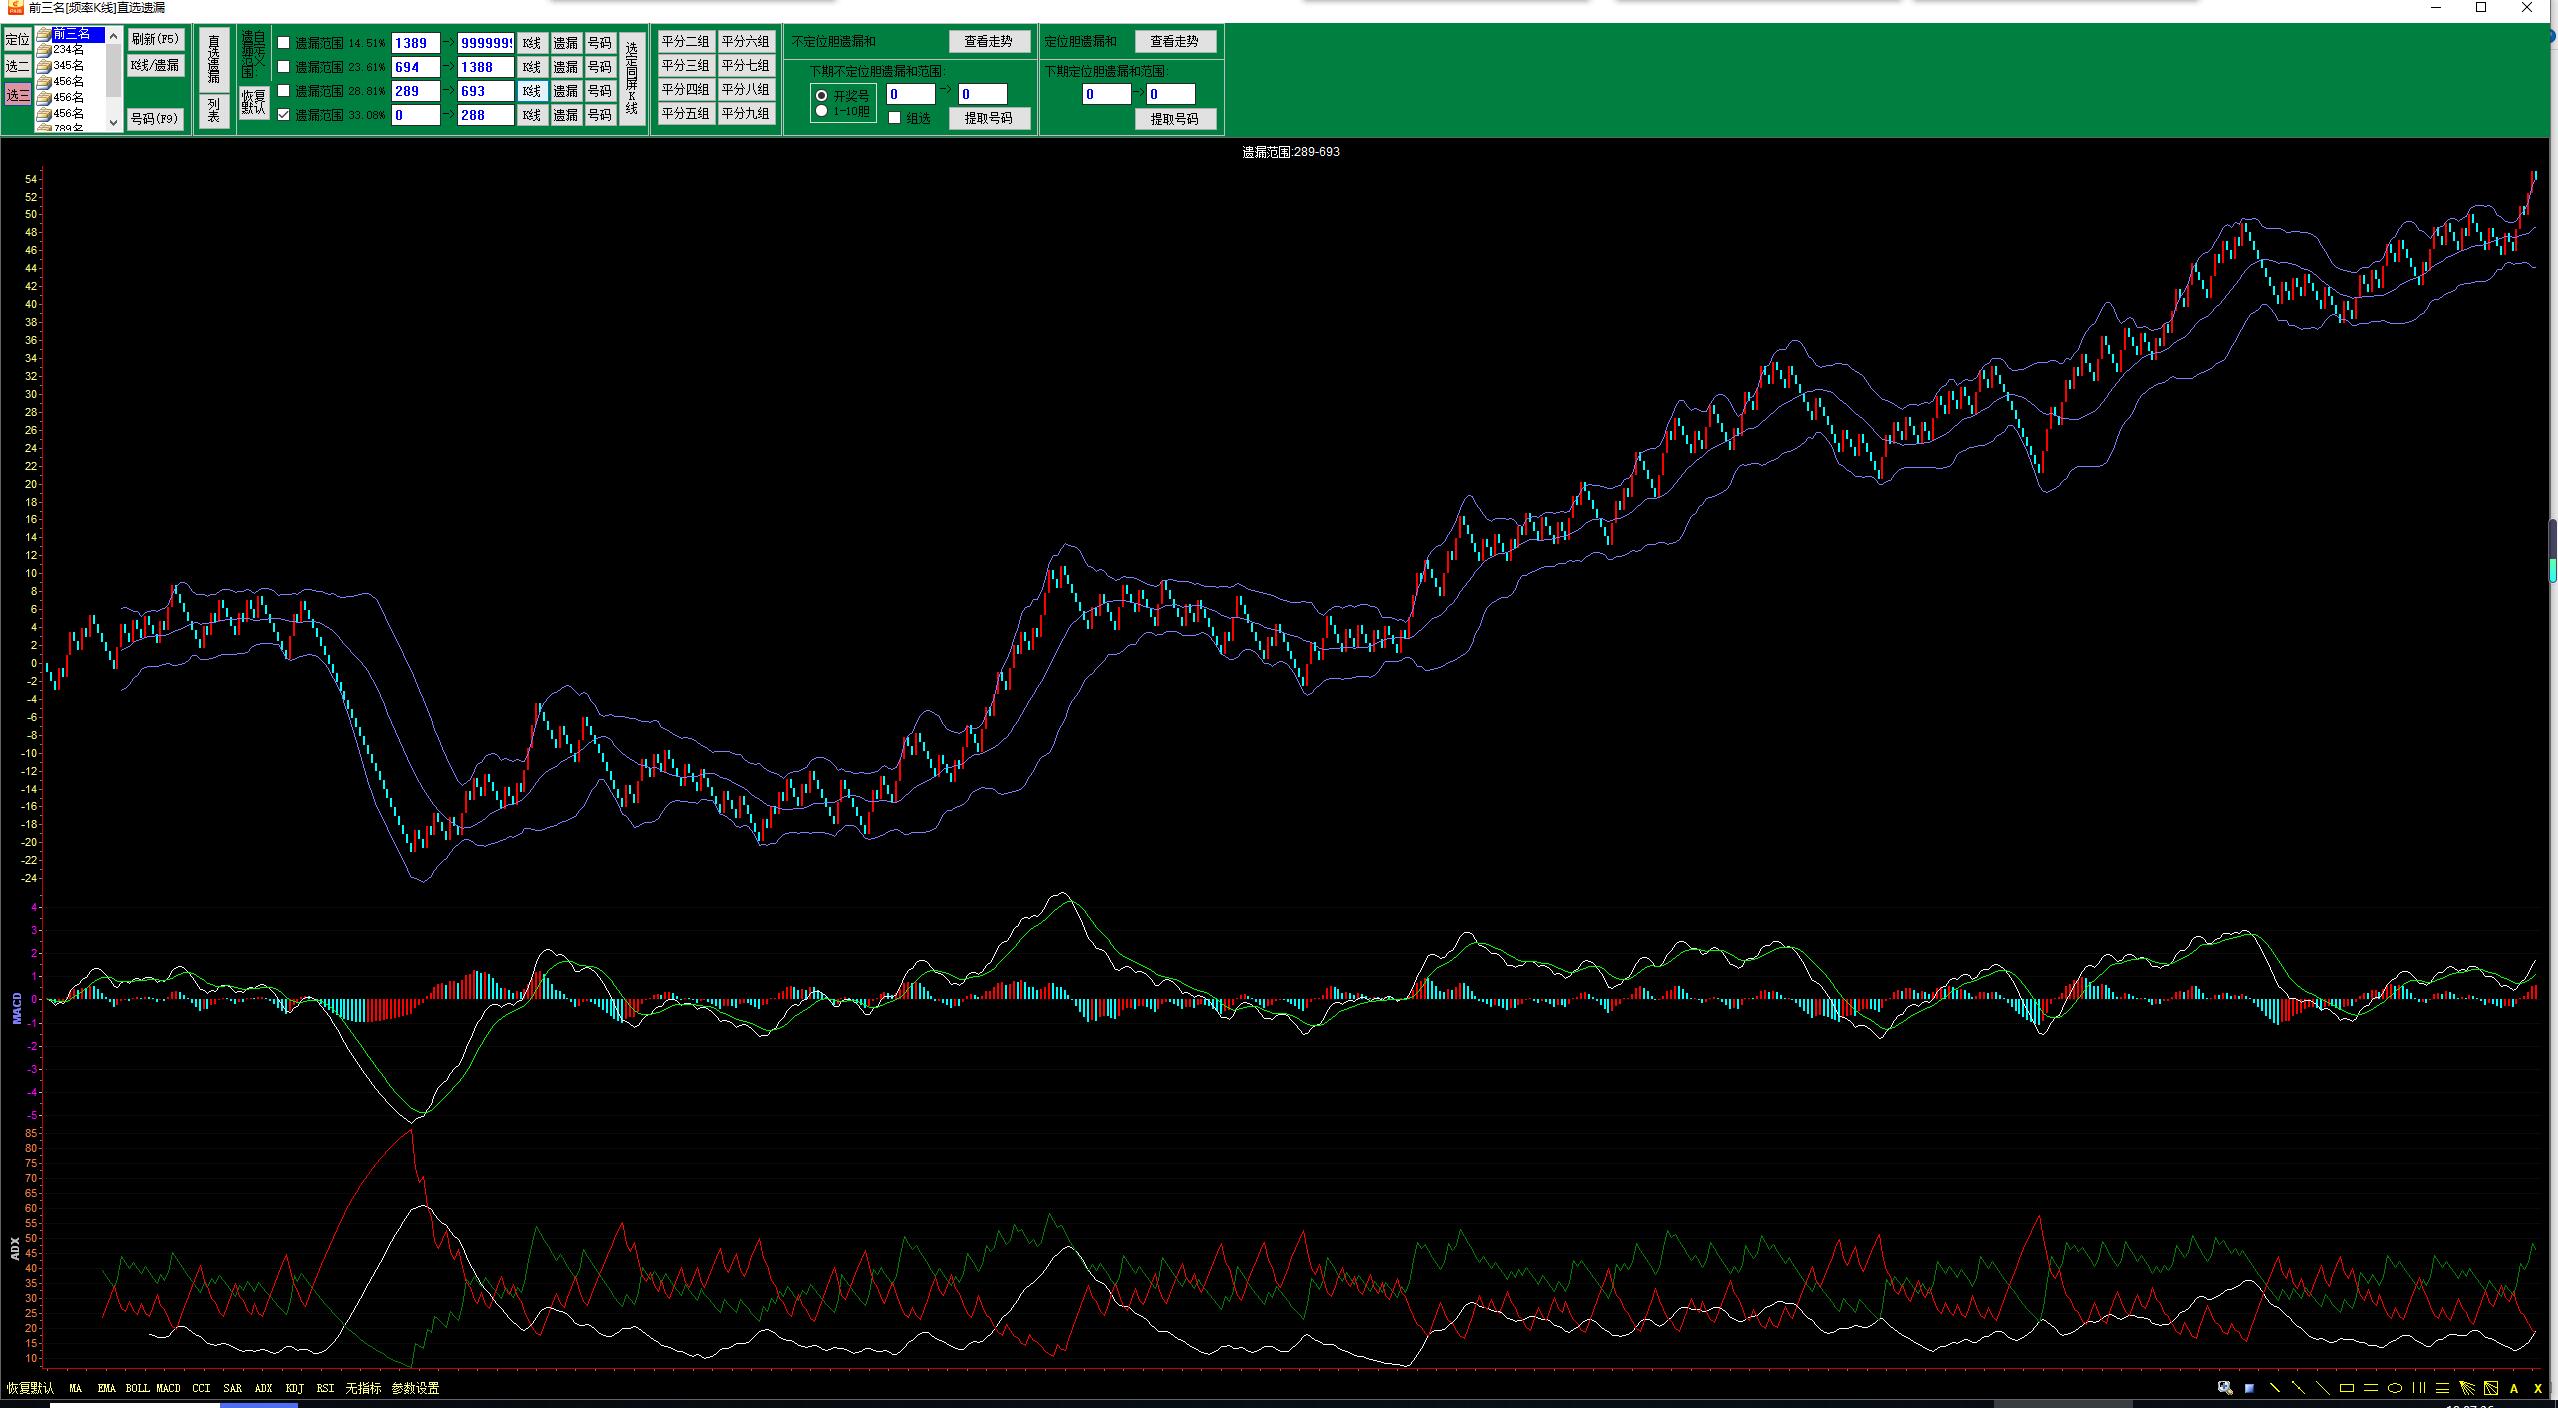Select the yellow A text tool
The width and height of the screenshot is (2558, 1408).
point(2514,1388)
